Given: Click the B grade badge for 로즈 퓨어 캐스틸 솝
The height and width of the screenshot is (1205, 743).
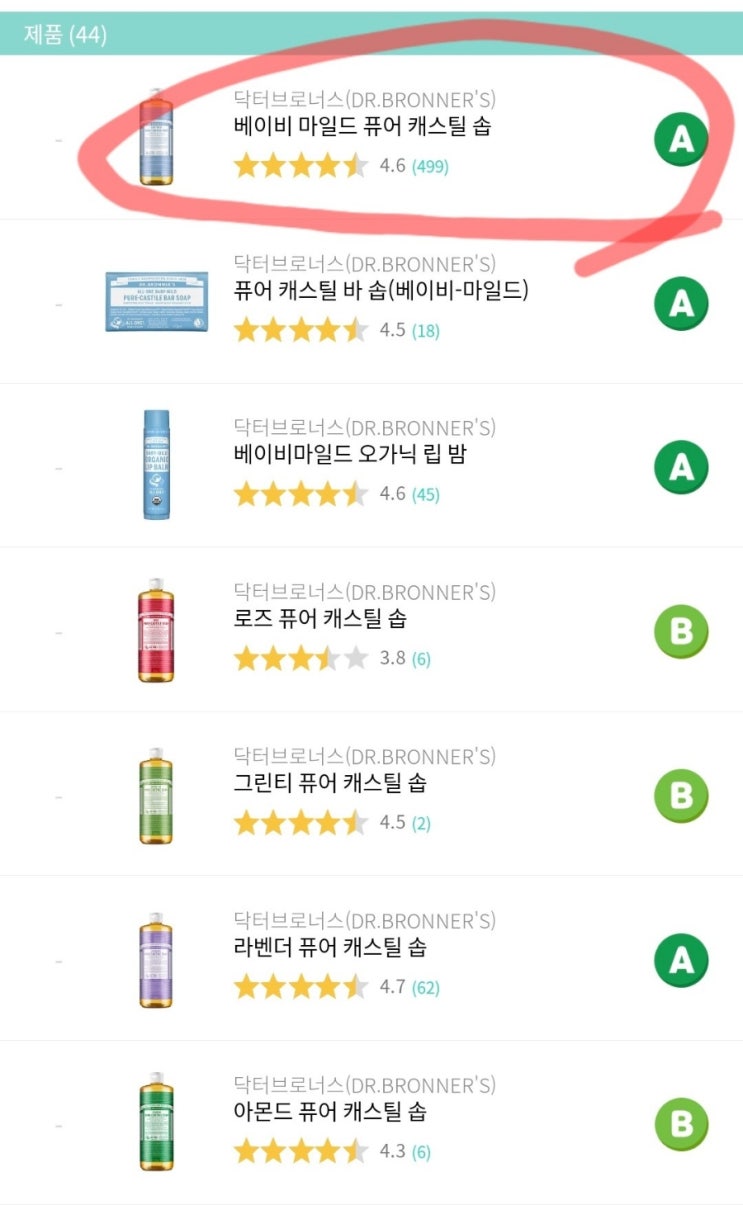Looking at the screenshot, I should pos(681,631).
